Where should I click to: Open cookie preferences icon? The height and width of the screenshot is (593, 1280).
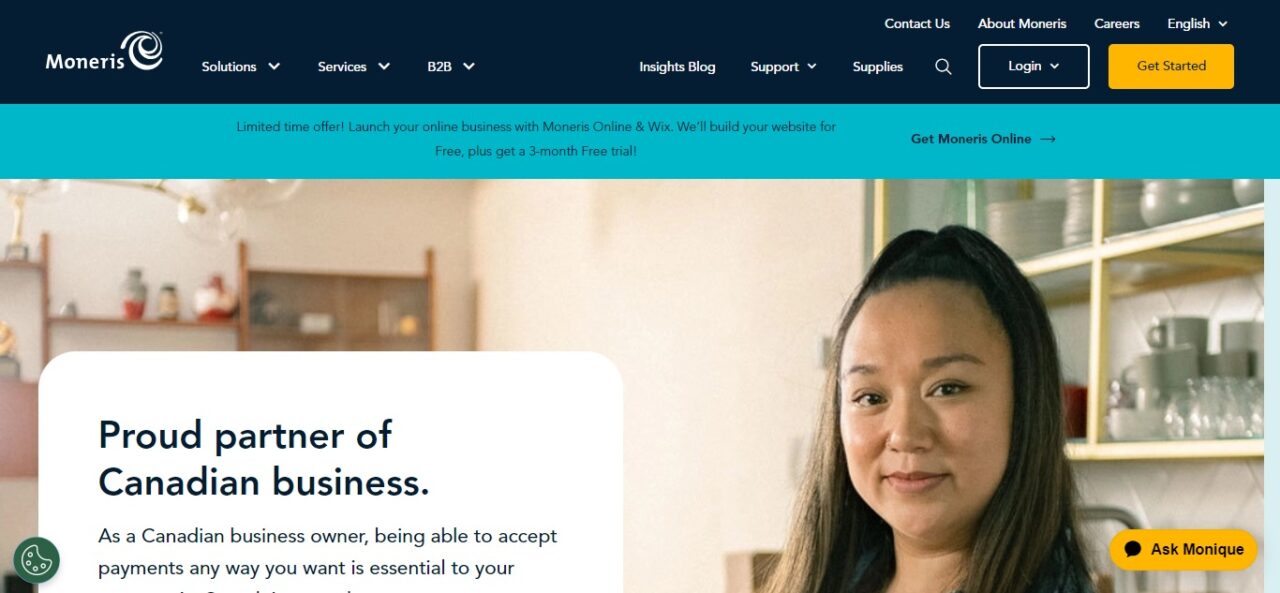(37, 560)
